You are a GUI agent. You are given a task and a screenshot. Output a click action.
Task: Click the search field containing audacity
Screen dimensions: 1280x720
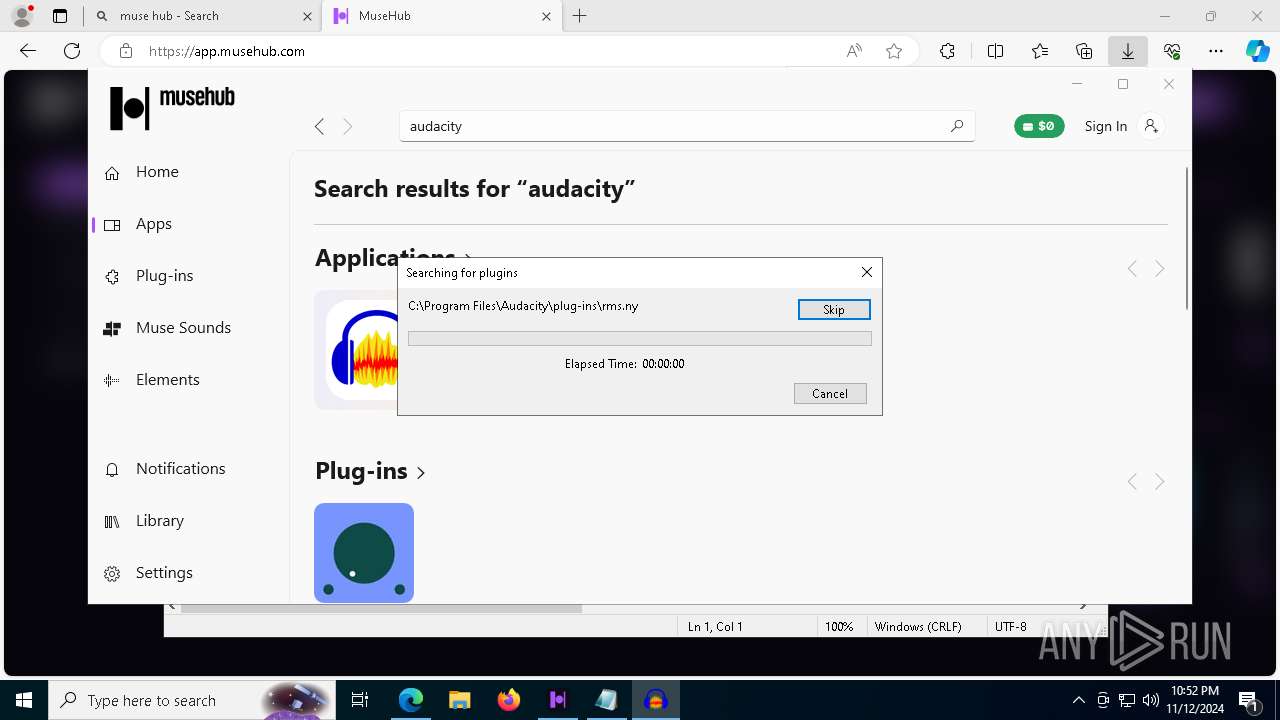coord(687,126)
